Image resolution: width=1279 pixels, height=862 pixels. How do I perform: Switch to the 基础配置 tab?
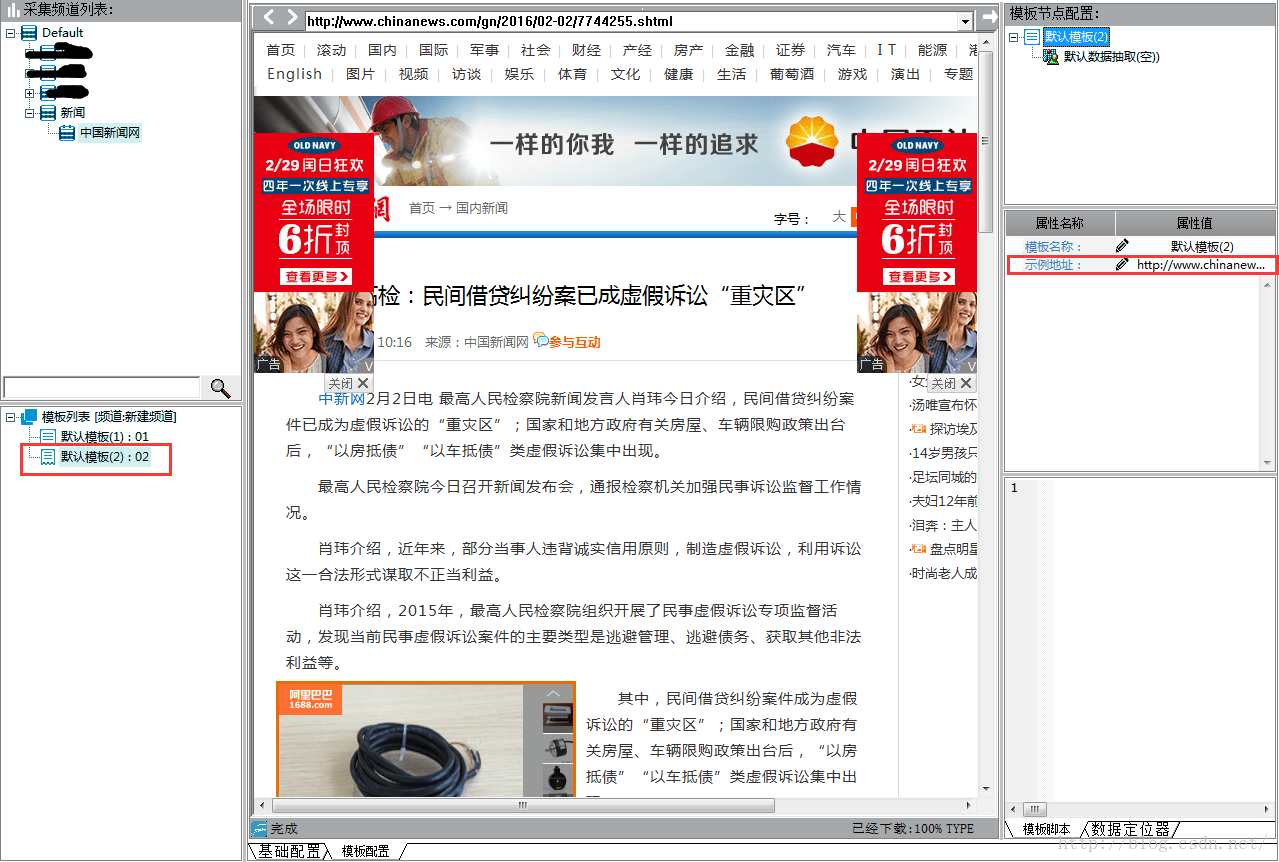289,851
